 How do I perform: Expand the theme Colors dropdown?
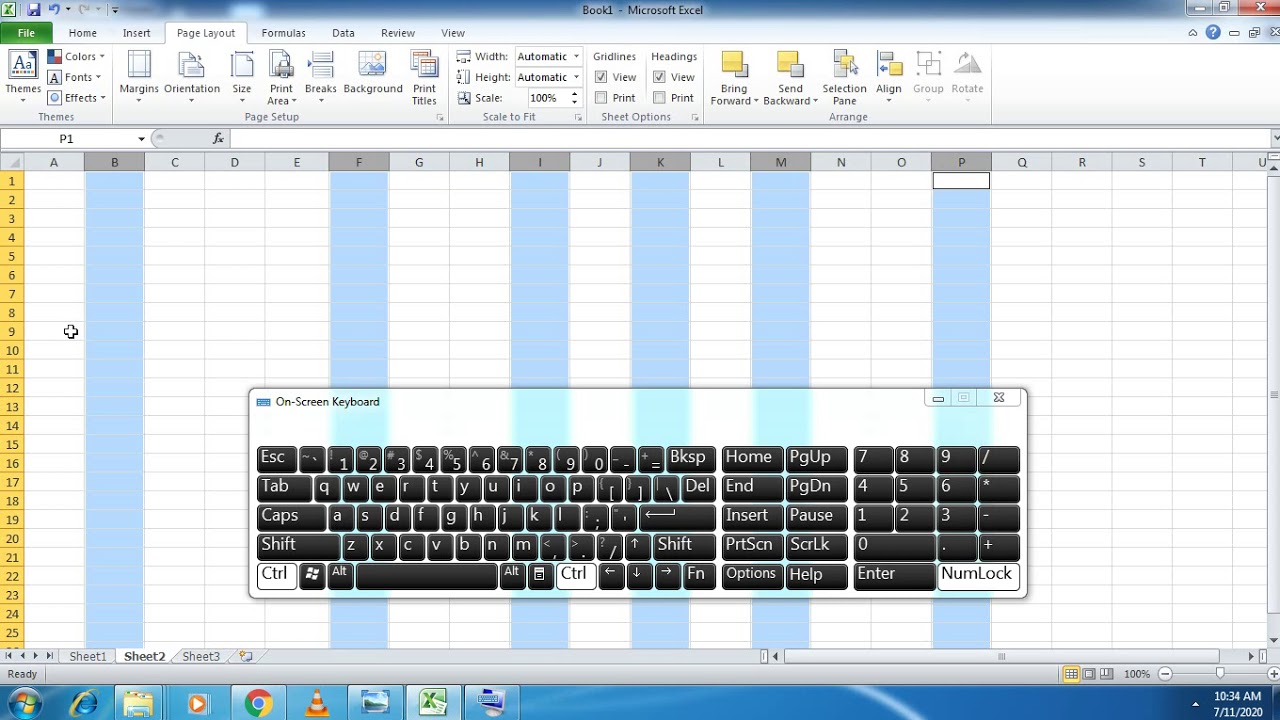(76, 57)
